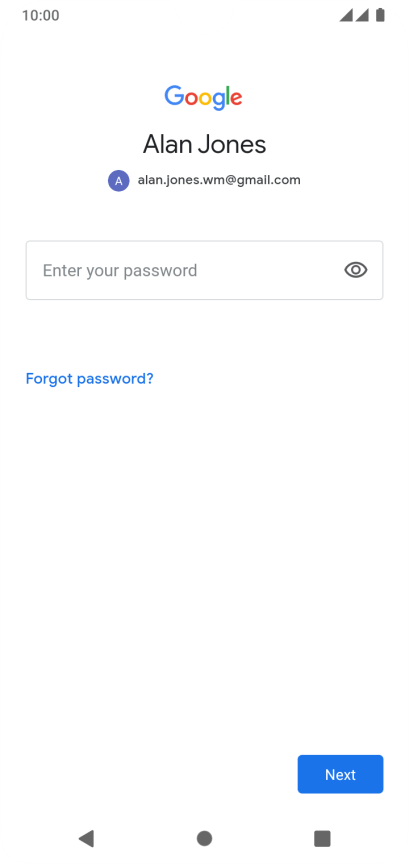Open recent apps with the square icon
The width and height of the screenshot is (409, 864).
pos(322,838)
